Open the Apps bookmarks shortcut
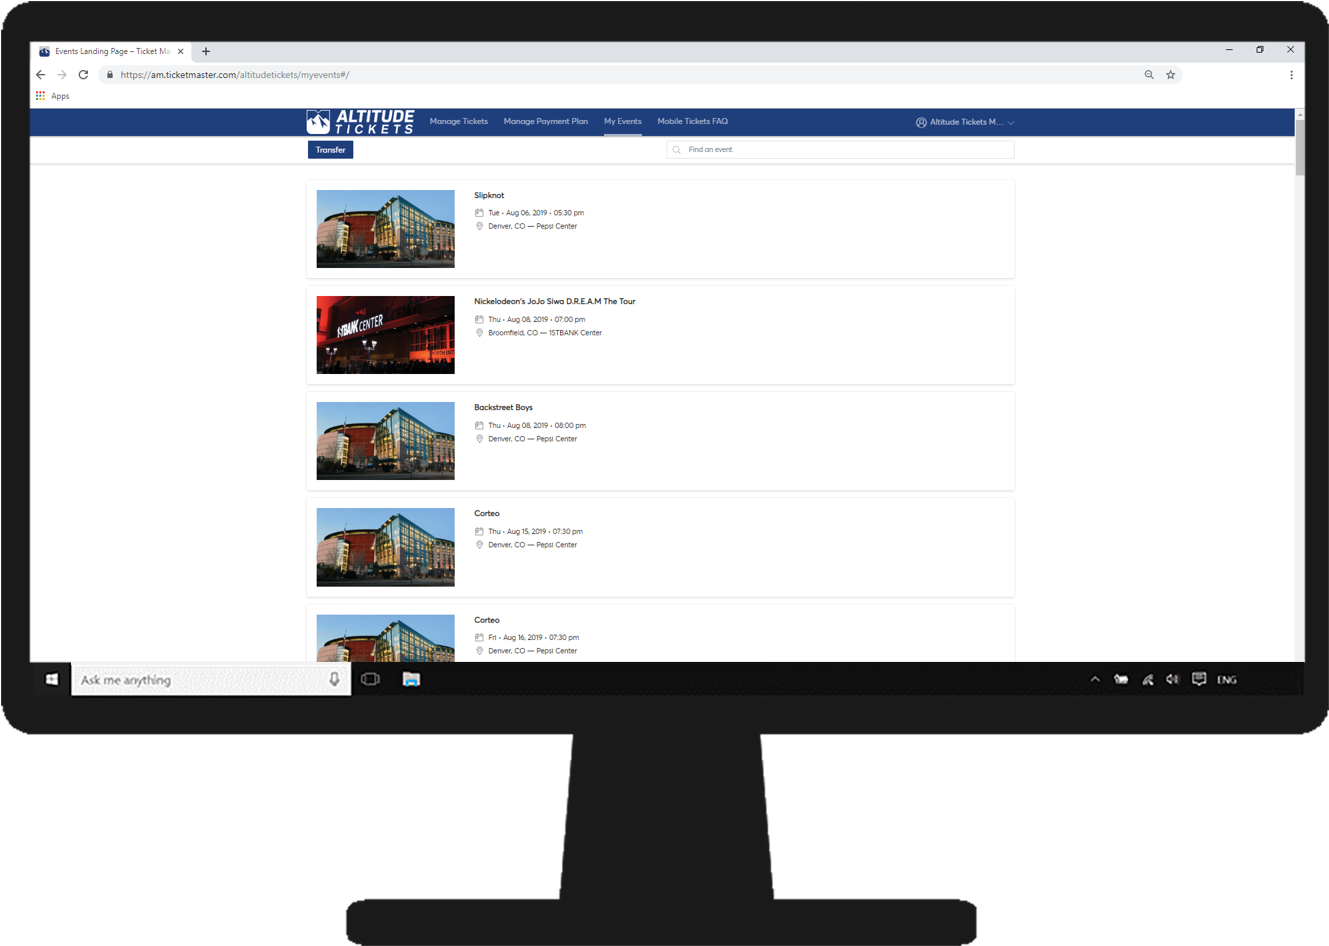Image resolution: width=1329 pixels, height=946 pixels. 53,96
